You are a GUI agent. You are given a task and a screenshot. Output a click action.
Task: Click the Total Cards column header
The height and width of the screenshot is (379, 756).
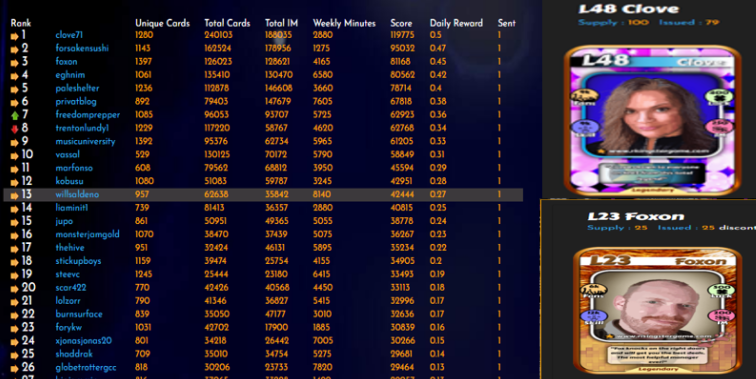point(227,23)
